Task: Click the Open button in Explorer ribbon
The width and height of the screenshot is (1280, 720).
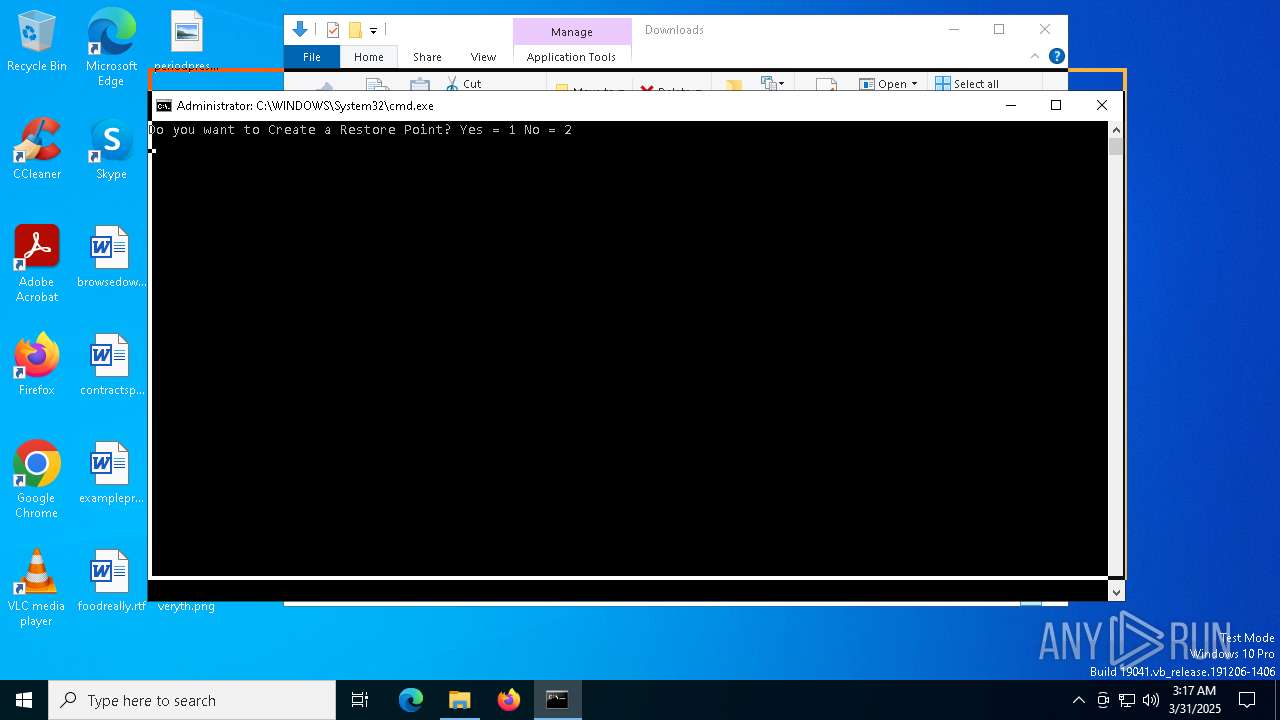Action: tap(883, 84)
